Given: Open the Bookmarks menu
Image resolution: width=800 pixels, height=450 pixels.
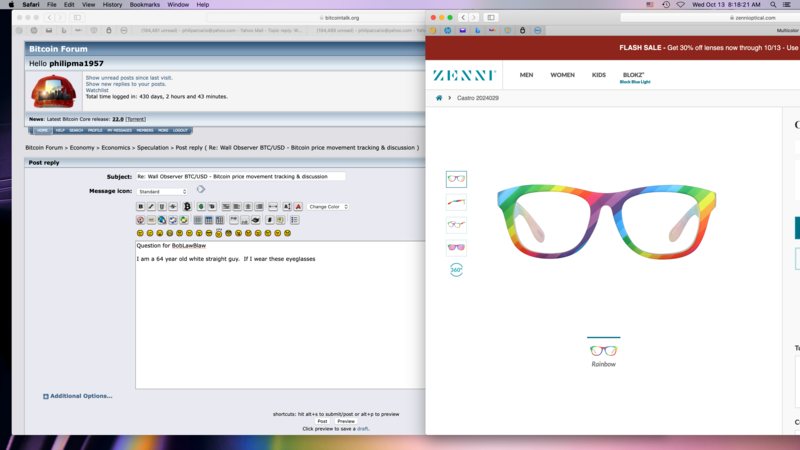Looking at the screenshot, I should tap(144, 5).
